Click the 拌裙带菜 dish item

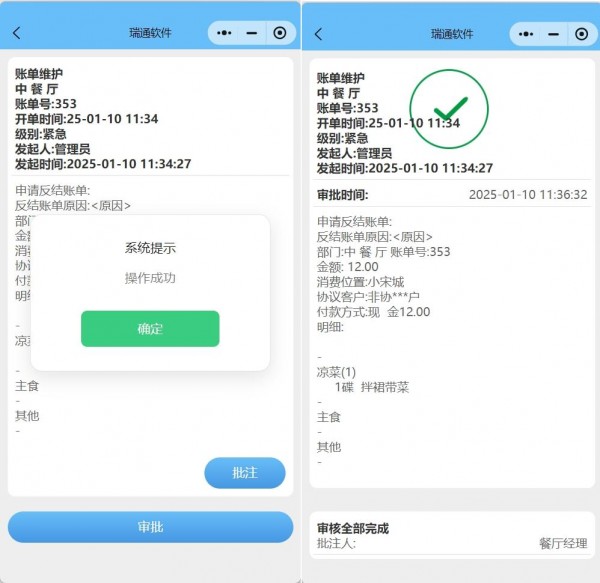point(372,387)
